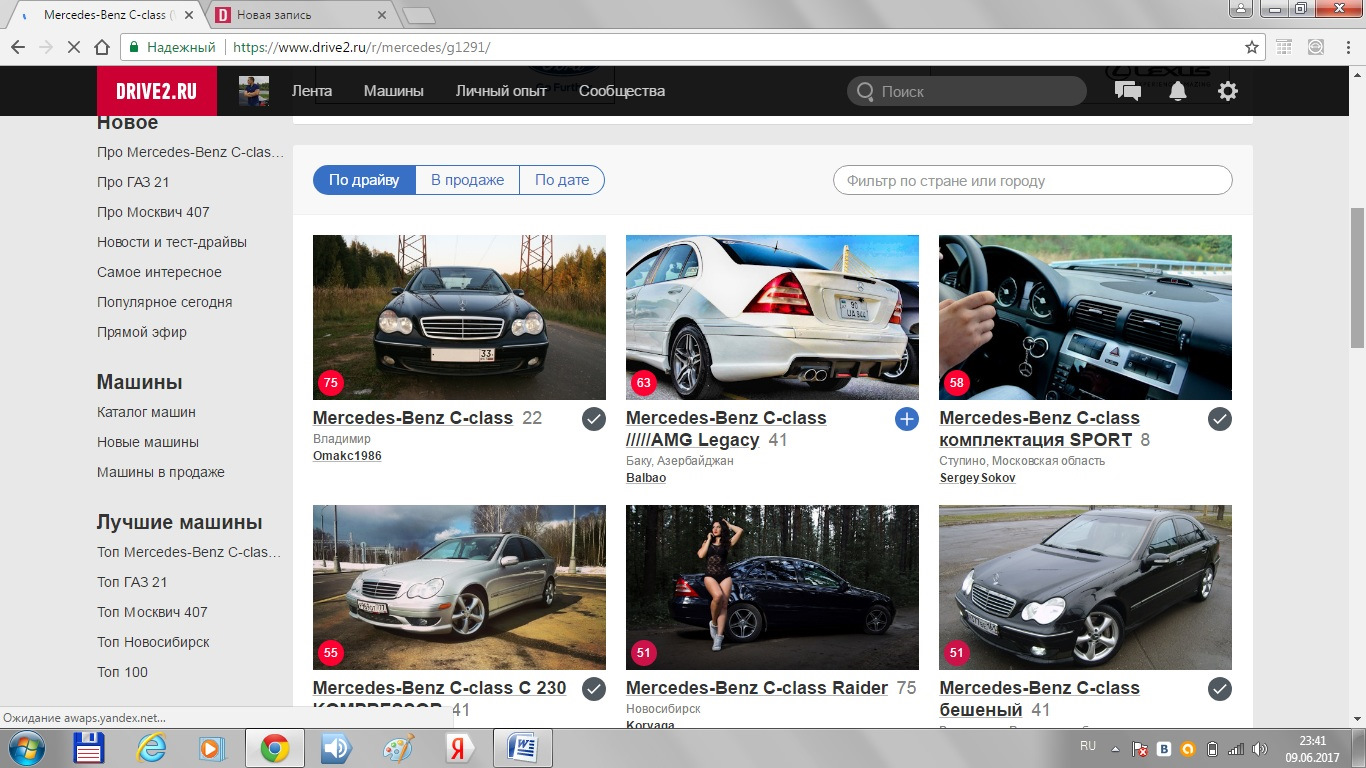Open Новости и тест-драйвы link
Image resolution: width=1366 pixels, height=768 pixels.
click(172, 242)
